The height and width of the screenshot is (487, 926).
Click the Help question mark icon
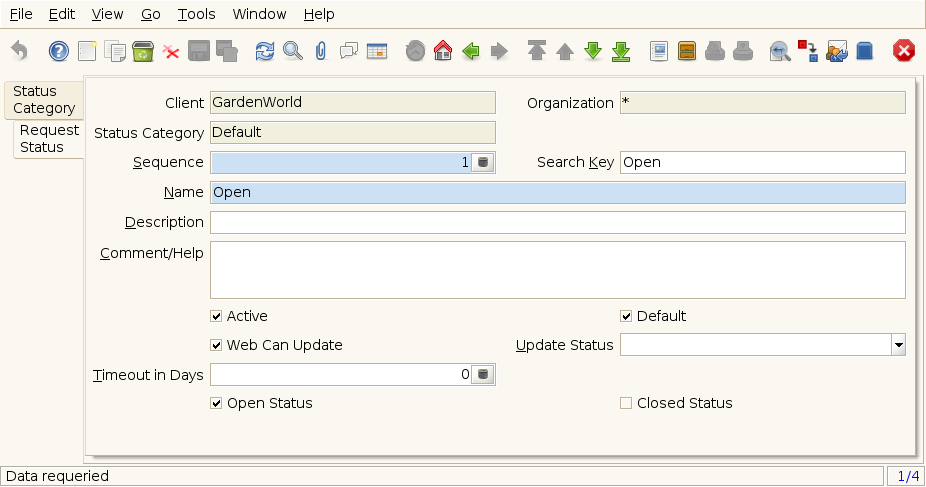(x=58, y=51)
